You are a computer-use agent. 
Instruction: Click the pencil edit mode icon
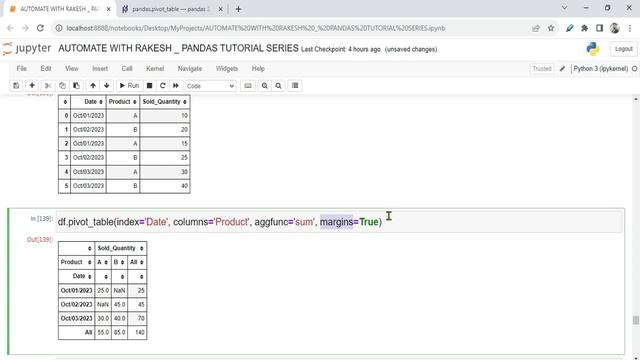coord(562,69)
